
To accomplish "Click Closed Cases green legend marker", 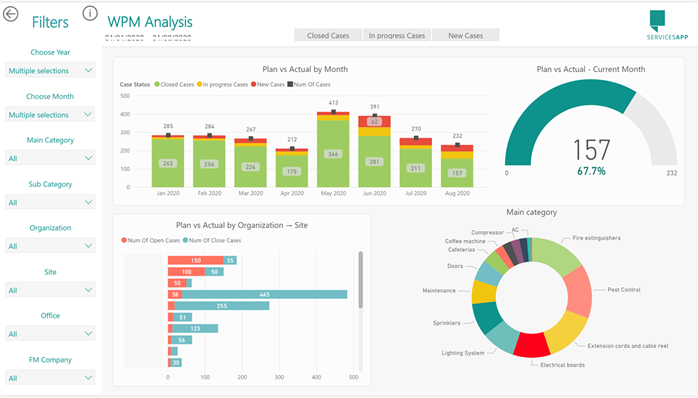I will 157,84.
